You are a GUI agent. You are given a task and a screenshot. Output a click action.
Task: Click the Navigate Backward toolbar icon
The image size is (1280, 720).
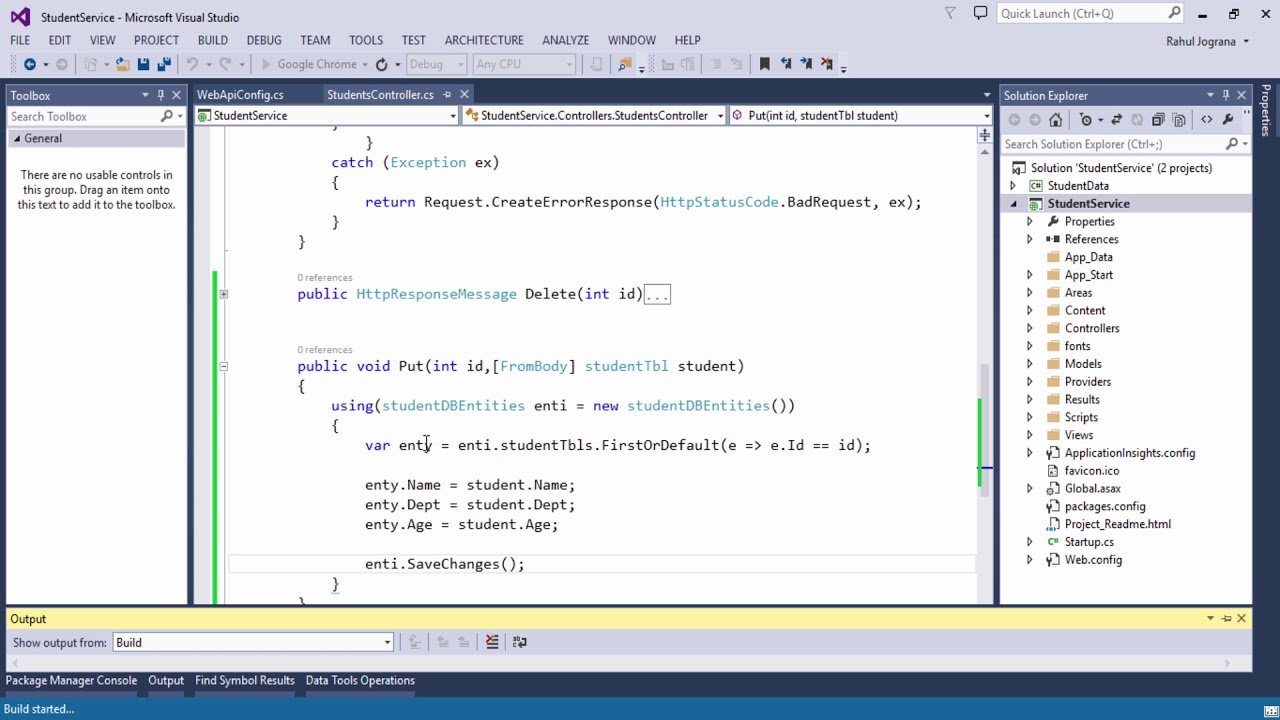click(29, 64)
